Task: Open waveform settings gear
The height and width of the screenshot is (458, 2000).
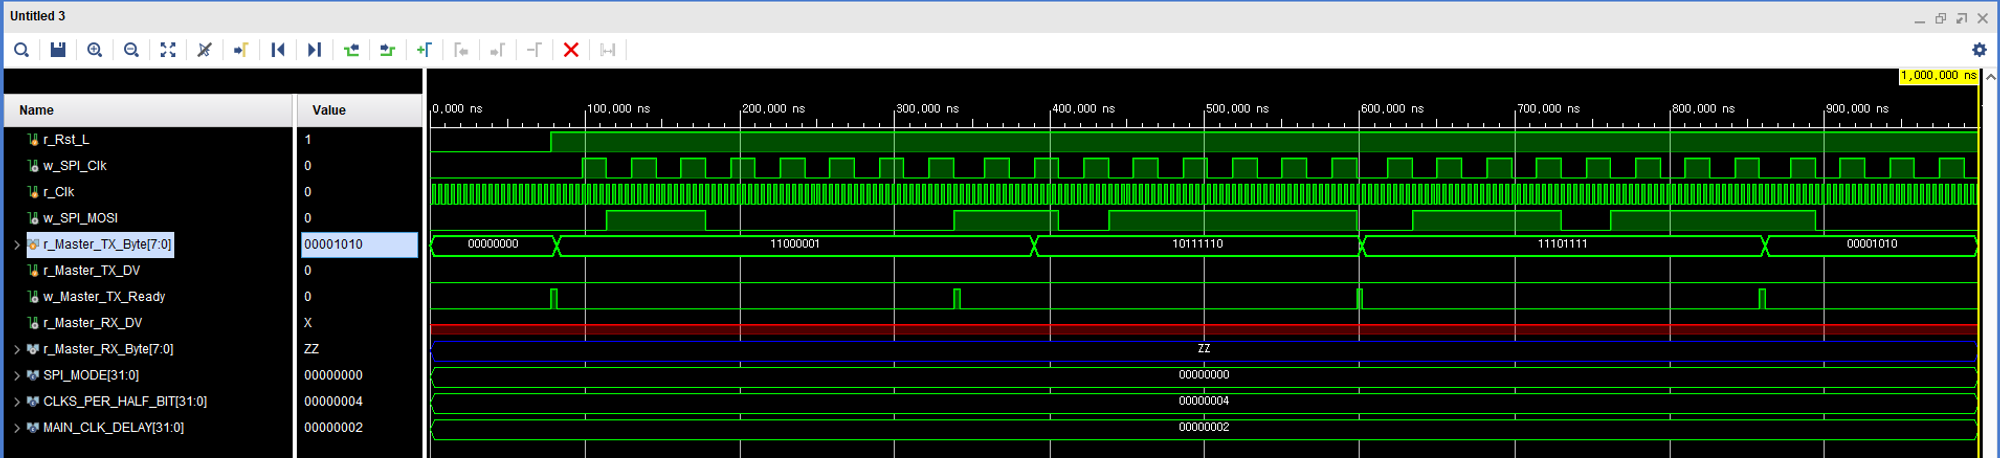Action: (x=1979, y=50)
